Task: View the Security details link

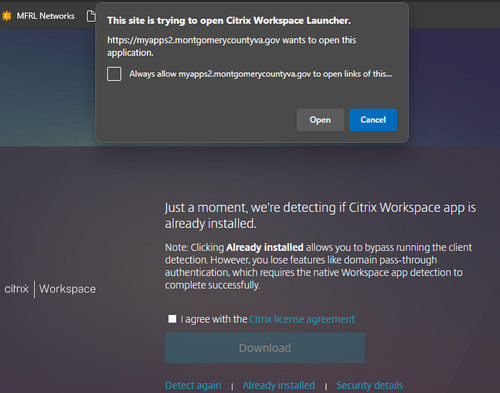Action: [369, 385]
